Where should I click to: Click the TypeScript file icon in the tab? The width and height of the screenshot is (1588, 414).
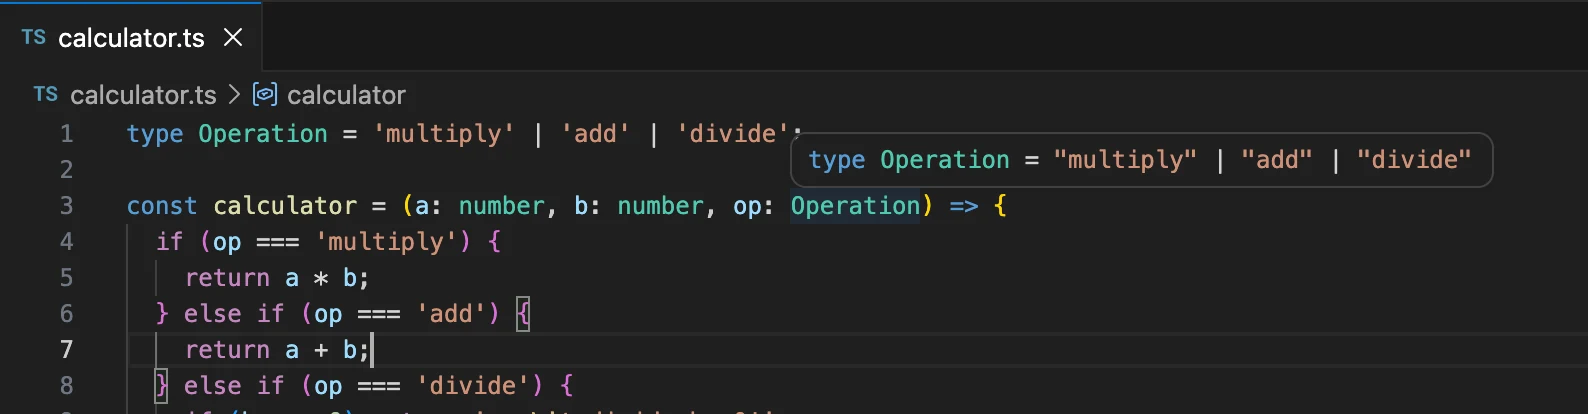[x=33, y=38]
